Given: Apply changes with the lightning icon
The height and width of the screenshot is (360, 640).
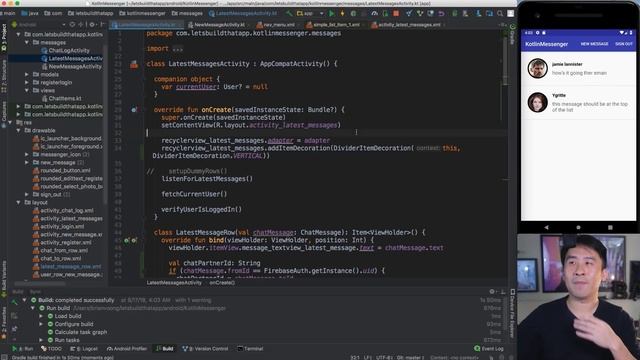Looking at the screenshot, I should 342,13.
